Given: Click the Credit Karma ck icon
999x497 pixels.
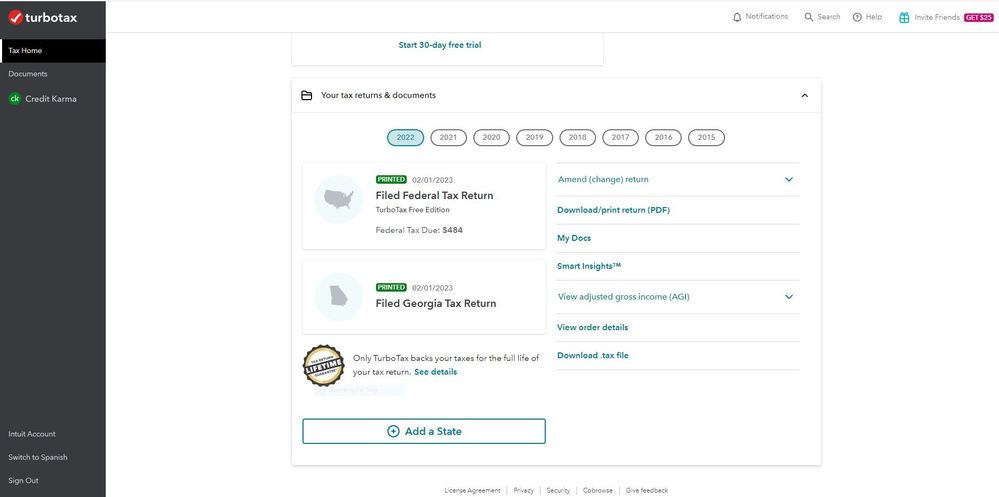Looking at the screenshot, I should [x=15, y=99].
